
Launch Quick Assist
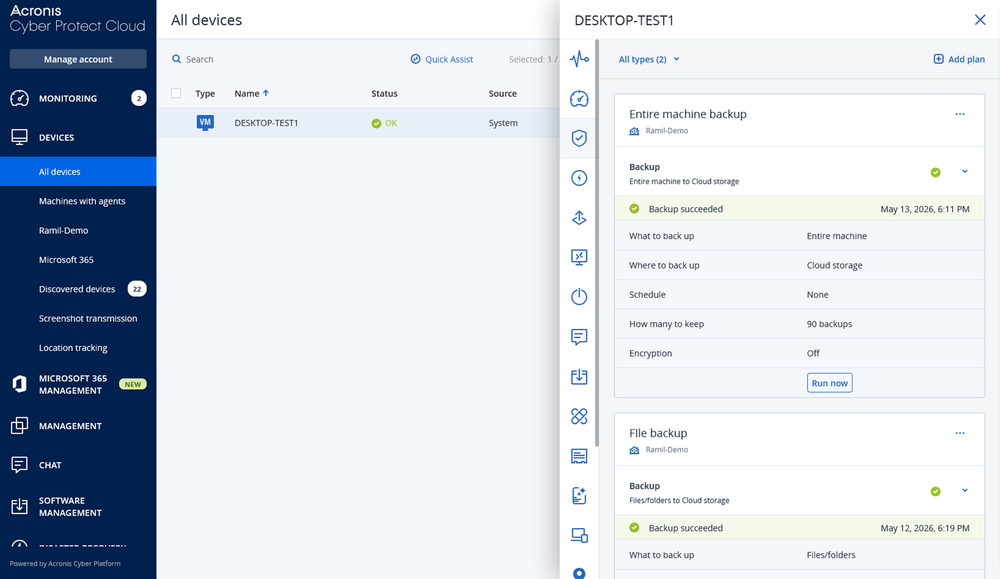point(441,59)
